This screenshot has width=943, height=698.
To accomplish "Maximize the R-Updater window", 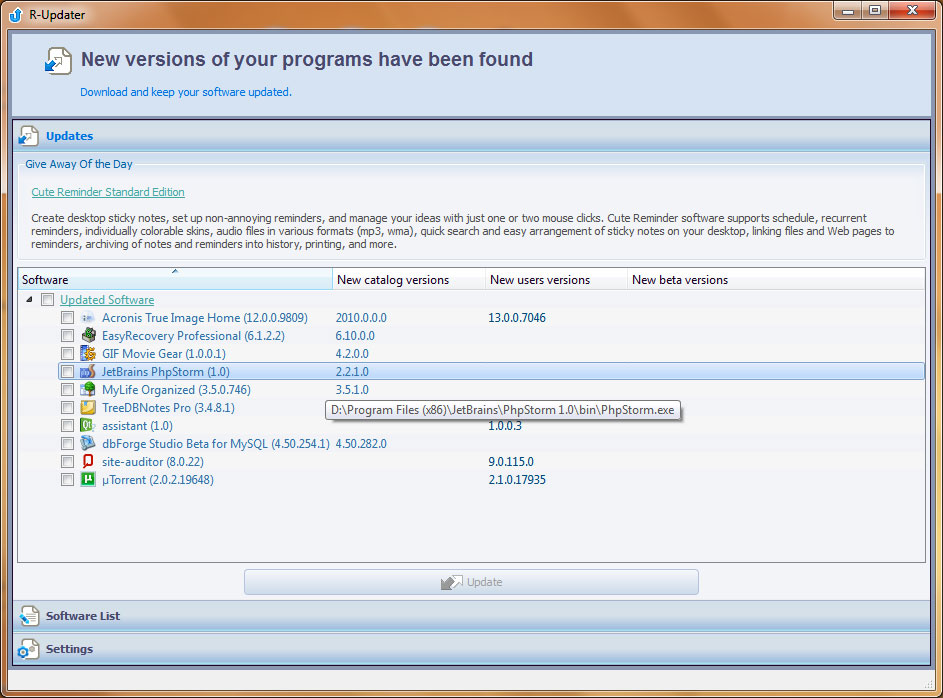I will pos(875,10).
